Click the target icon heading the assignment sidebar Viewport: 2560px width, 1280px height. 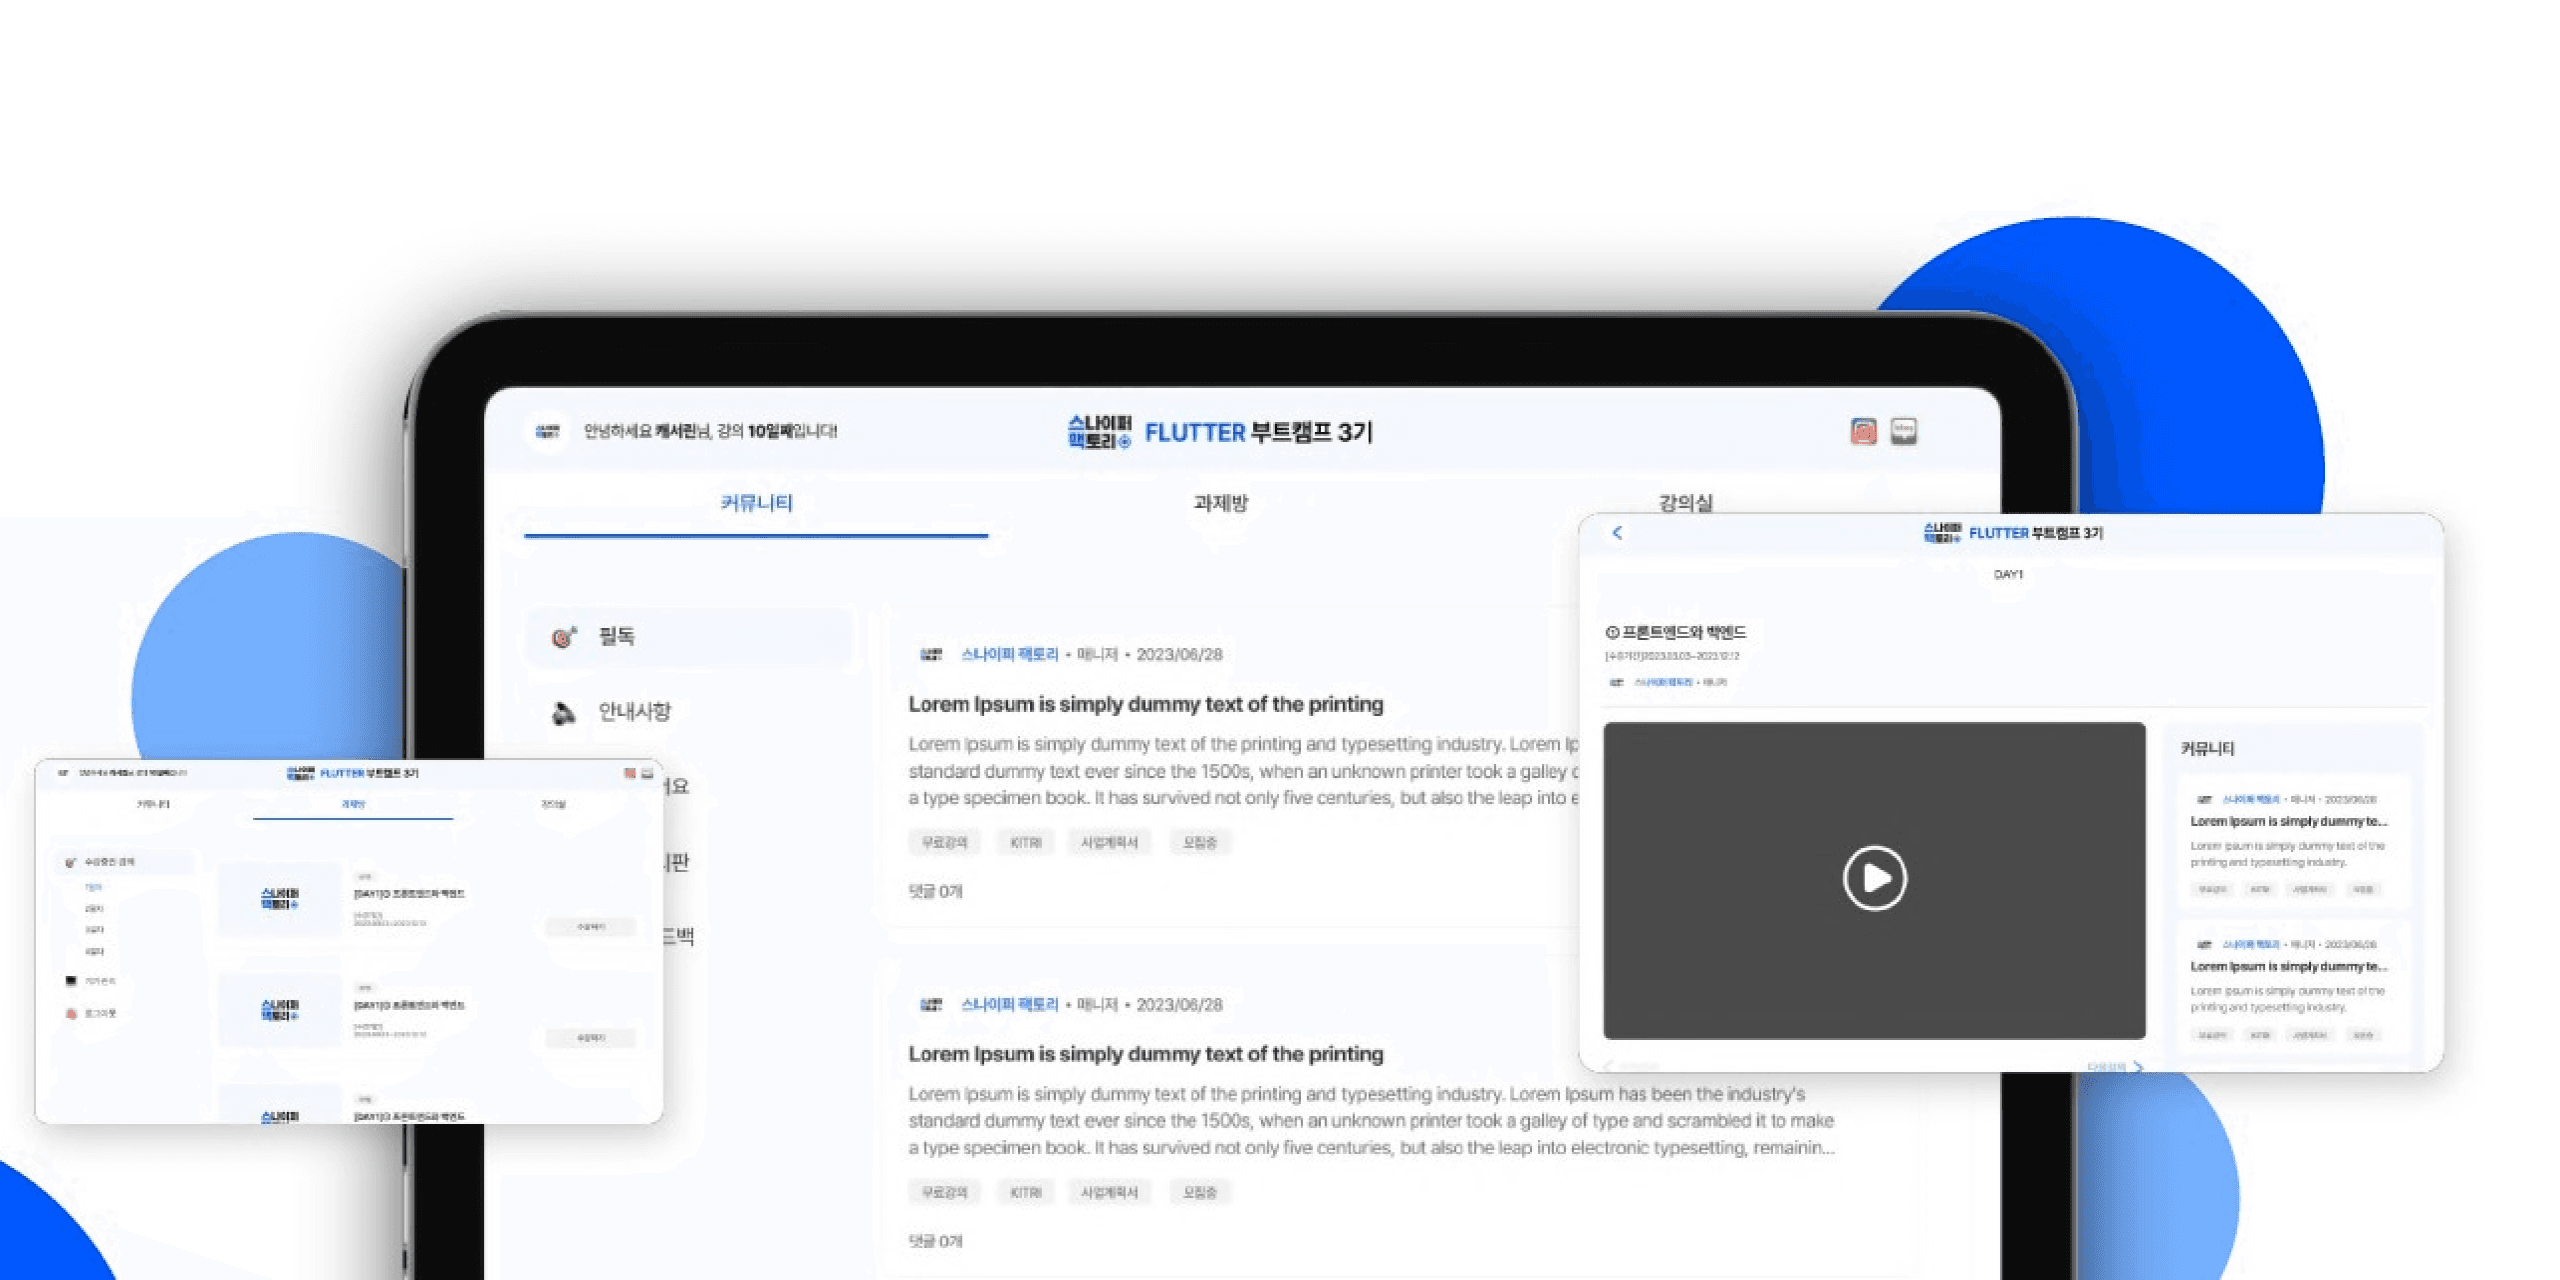[70, 862]
